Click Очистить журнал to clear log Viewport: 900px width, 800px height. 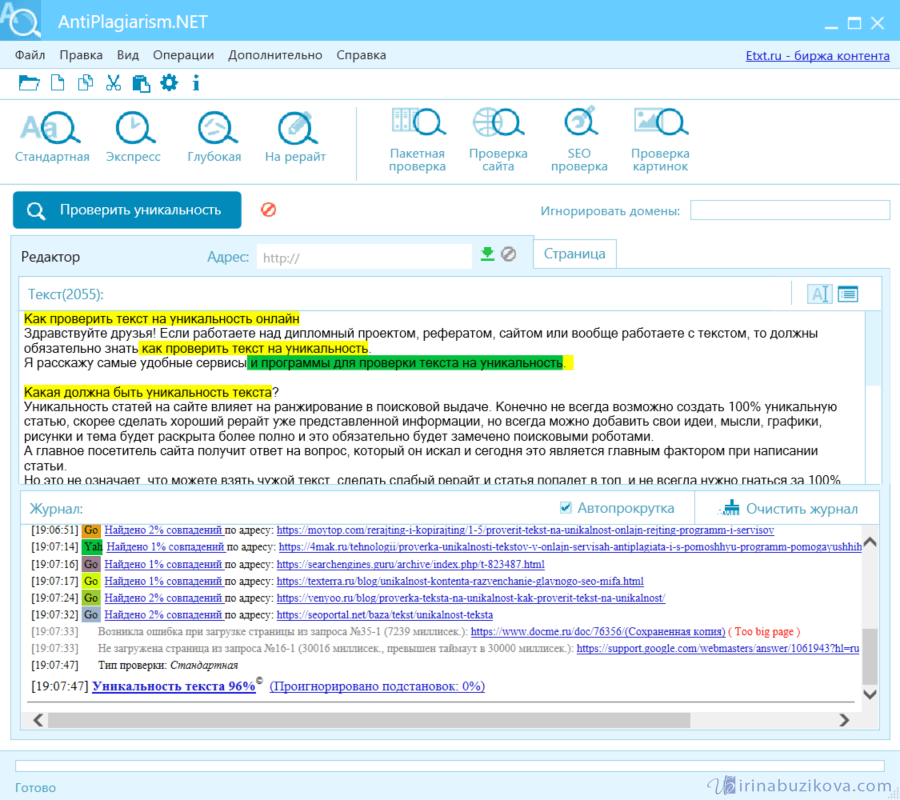tap(789, 508)
